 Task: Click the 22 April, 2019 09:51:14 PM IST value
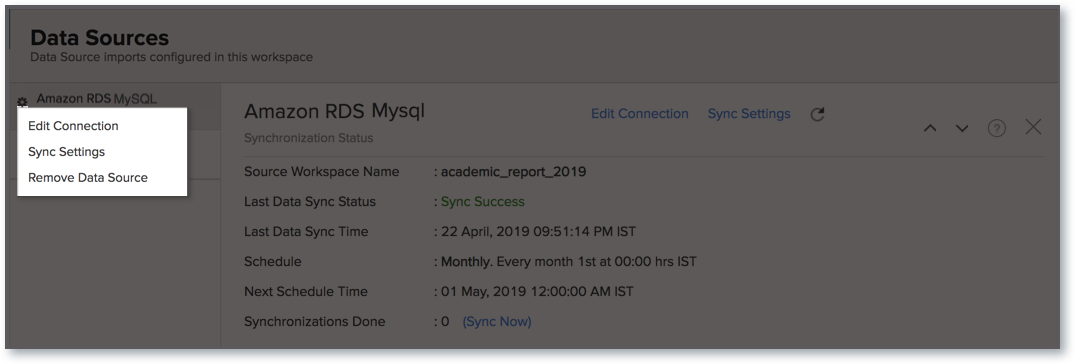[x=538, y=232]
